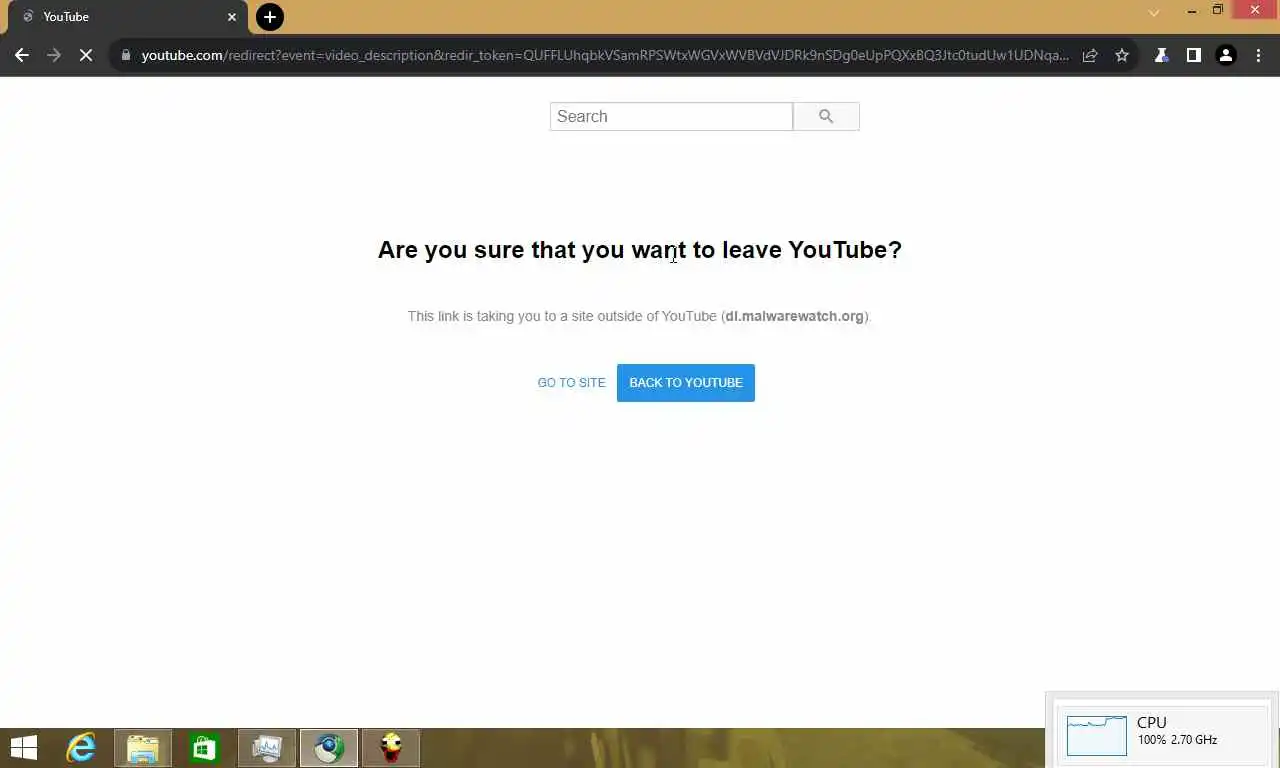Open the tab search chevron

pos(1153,13)
